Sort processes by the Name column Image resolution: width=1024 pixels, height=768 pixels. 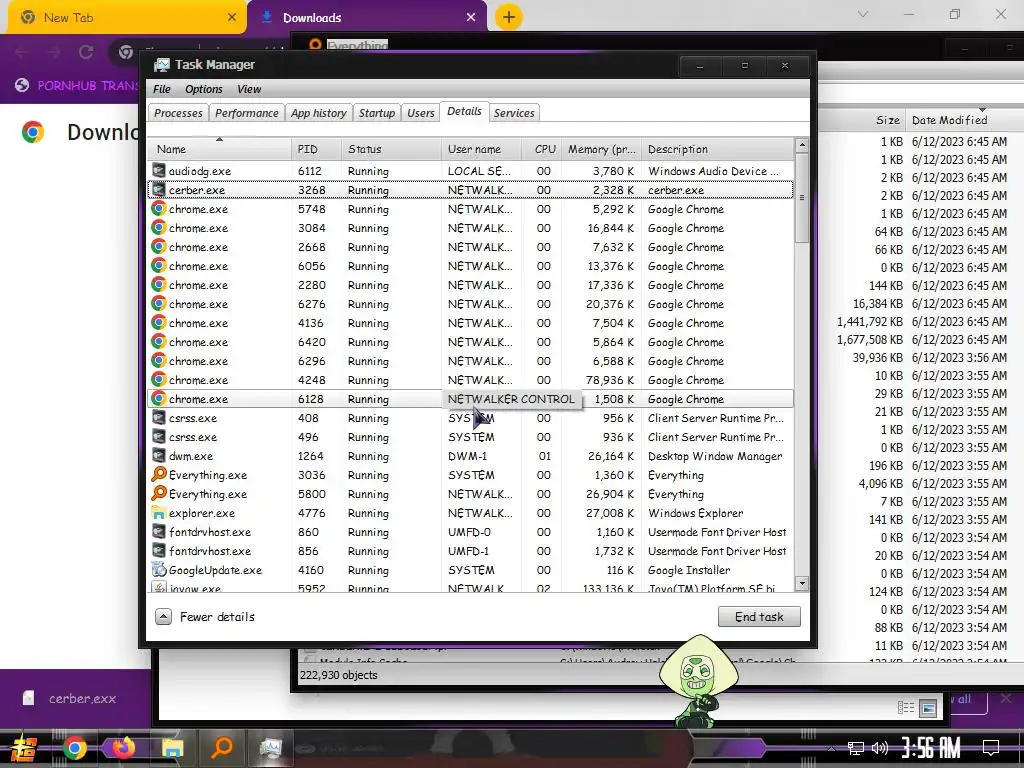click(x=219, y=149)
